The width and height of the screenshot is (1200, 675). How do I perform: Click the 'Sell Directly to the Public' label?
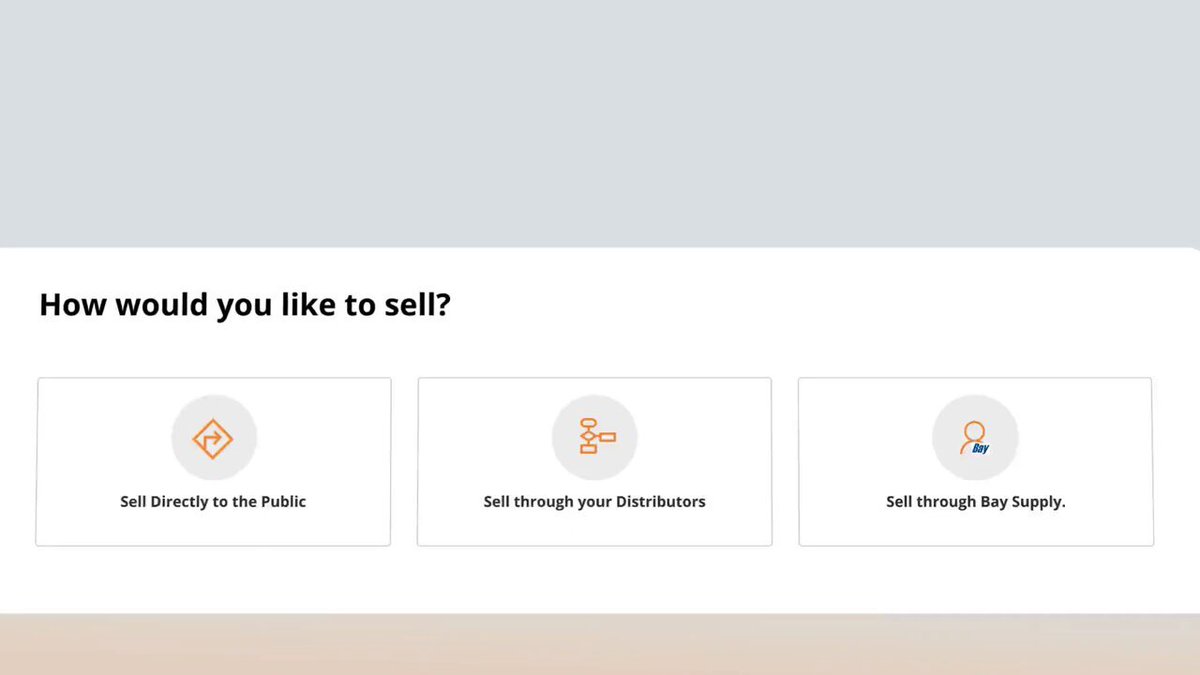(213, 502)
